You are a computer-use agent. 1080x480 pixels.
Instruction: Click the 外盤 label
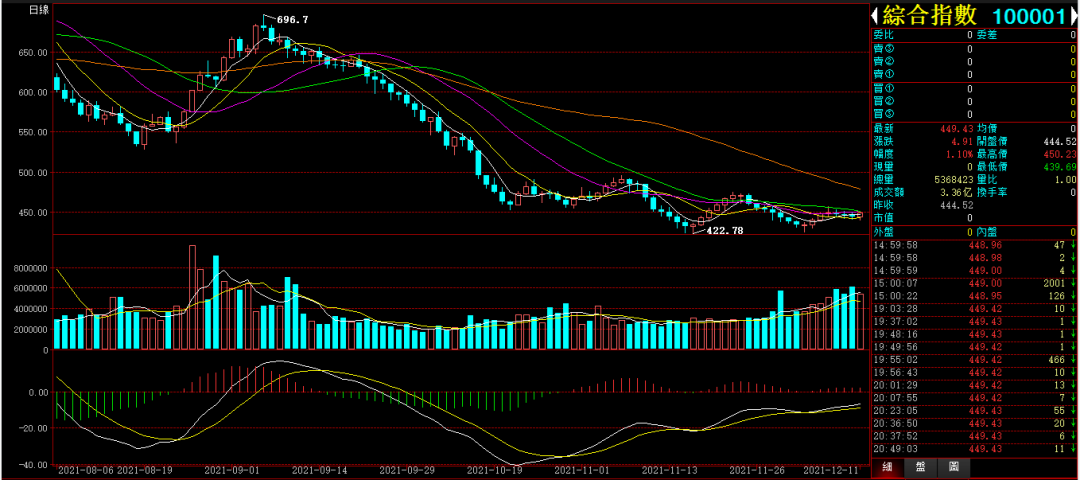point(883,232)
